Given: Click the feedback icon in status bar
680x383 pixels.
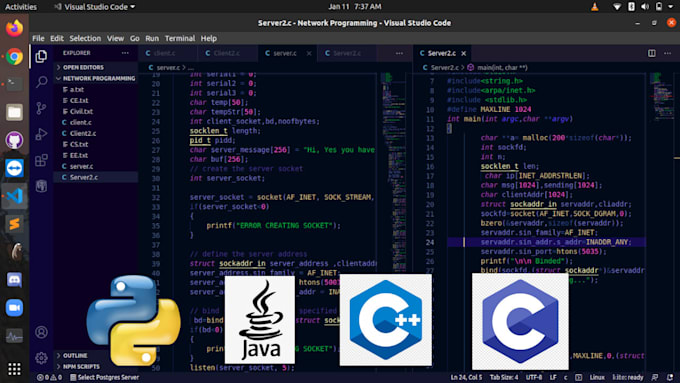Looking at the screenshot, I should (655, 377).
